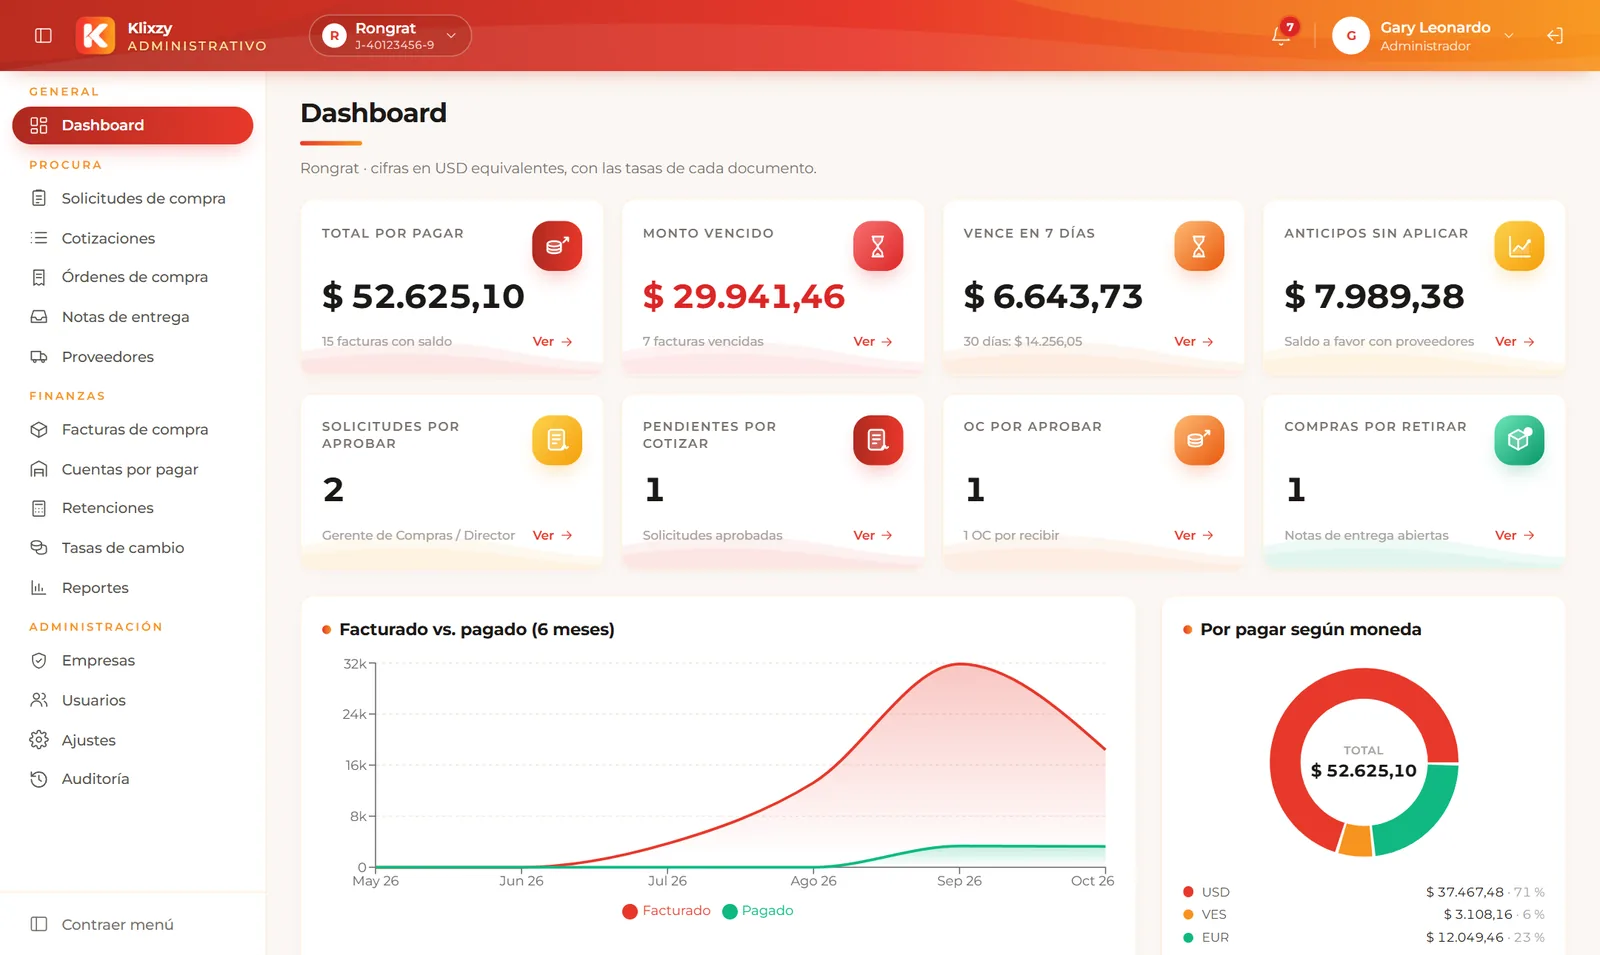Click the Anticipos sin aplicar chart icon
Screen dimensions: 1600x955
(x=1519, y=246)
